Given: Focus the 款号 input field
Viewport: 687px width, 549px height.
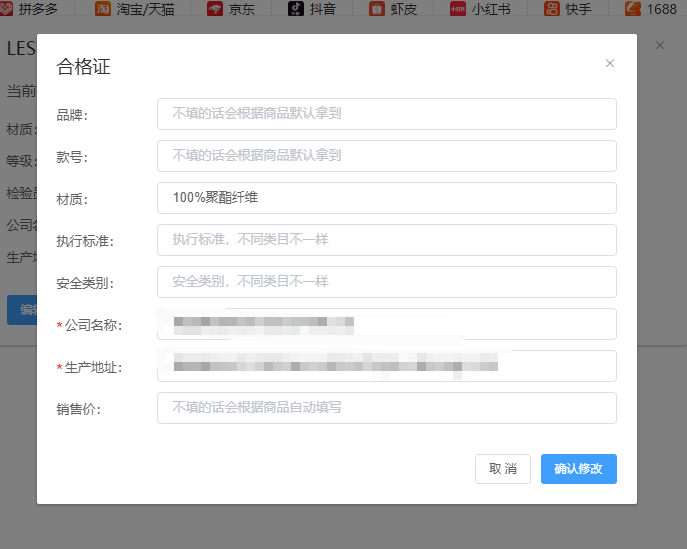Looking at the screenshot, I should pos(386,156).
